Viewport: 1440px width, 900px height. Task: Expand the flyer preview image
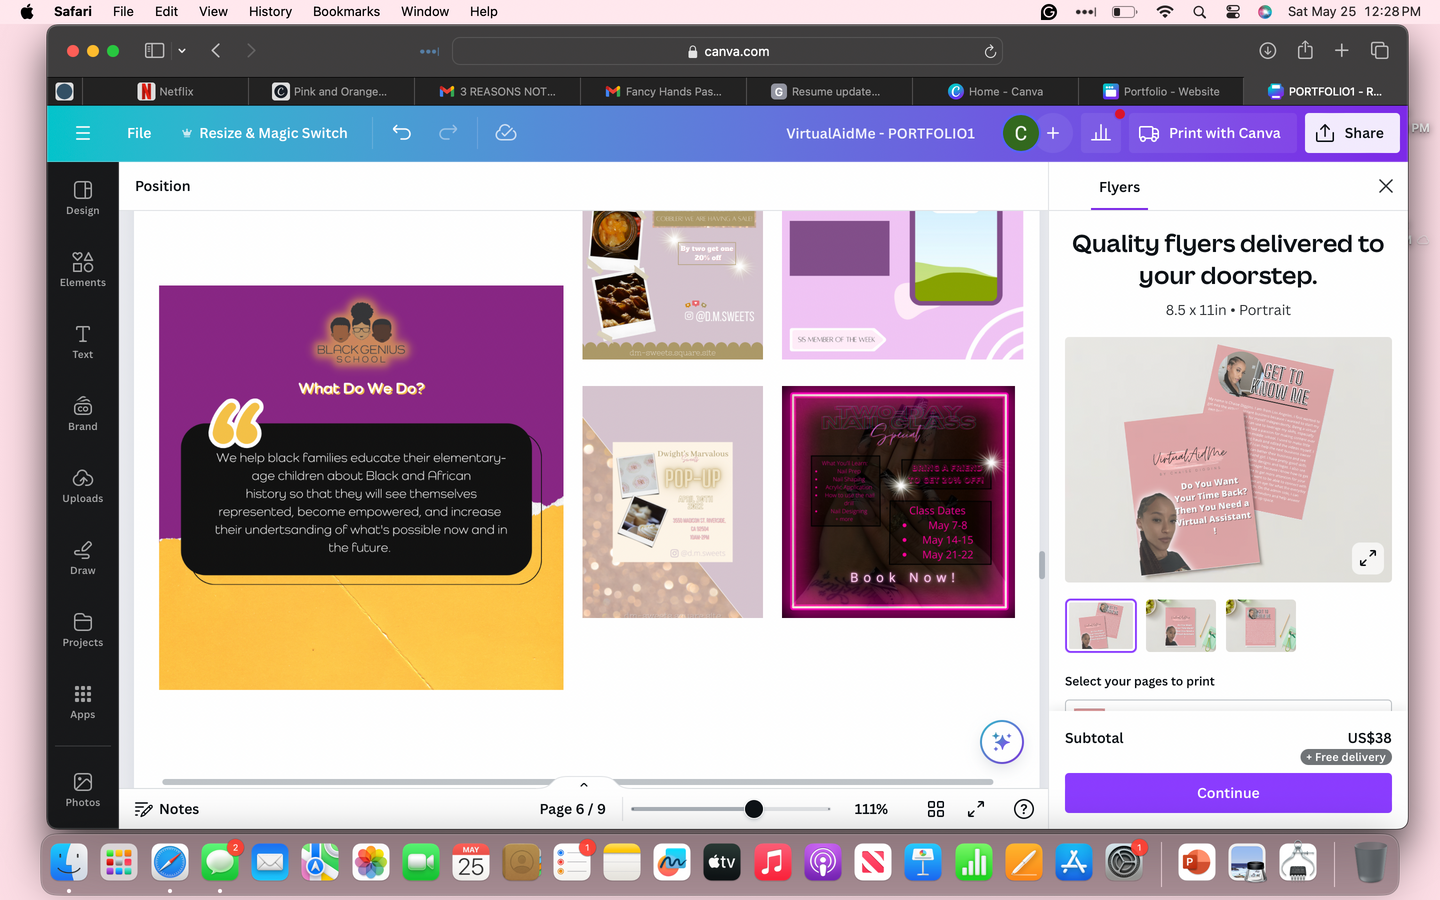[x=1367, y=558]
